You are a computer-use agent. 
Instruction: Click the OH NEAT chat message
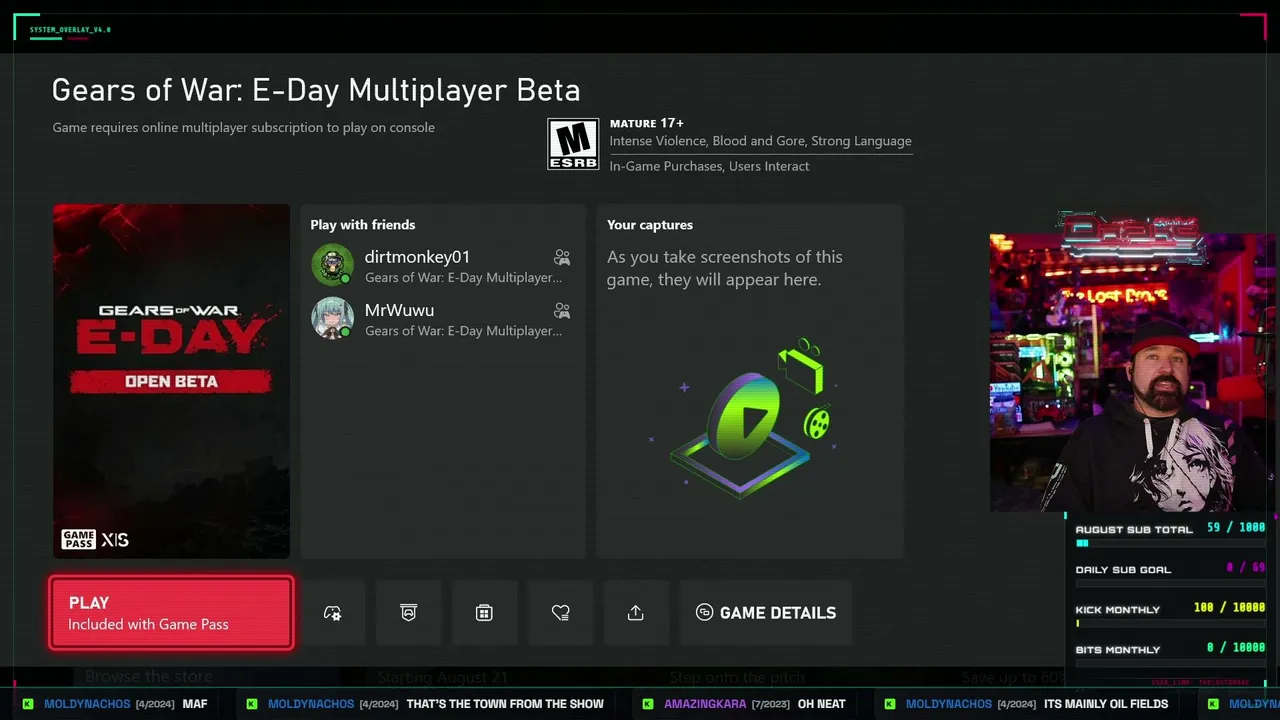pyautogui.click(x=821, y=704)
